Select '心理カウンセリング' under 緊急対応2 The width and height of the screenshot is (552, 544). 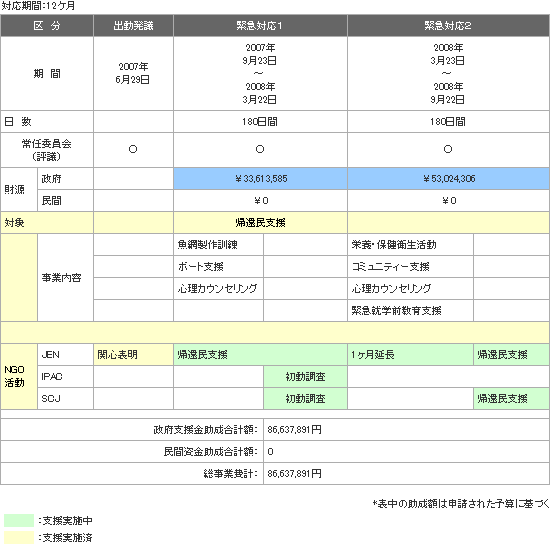pos(410,288)
